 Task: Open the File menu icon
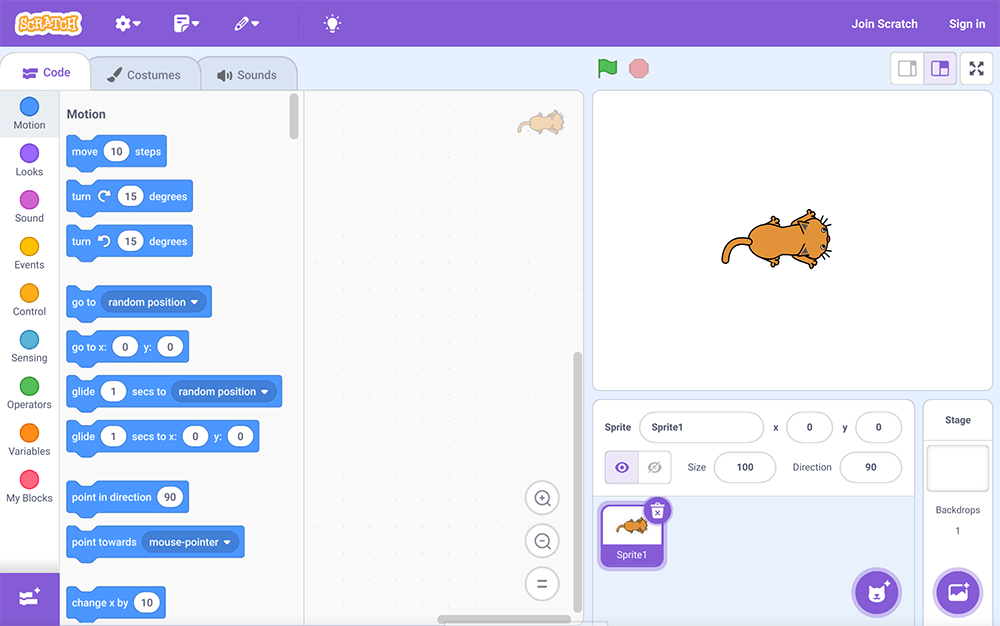[x=186, y=24]
